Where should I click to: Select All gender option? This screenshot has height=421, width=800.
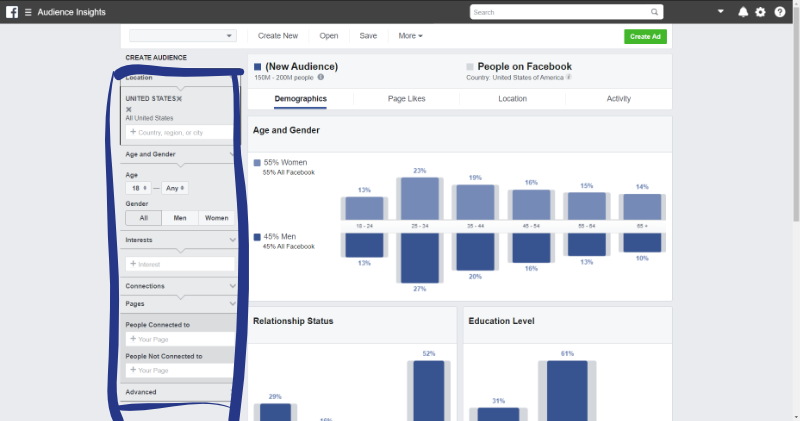[x=143, y=218]
